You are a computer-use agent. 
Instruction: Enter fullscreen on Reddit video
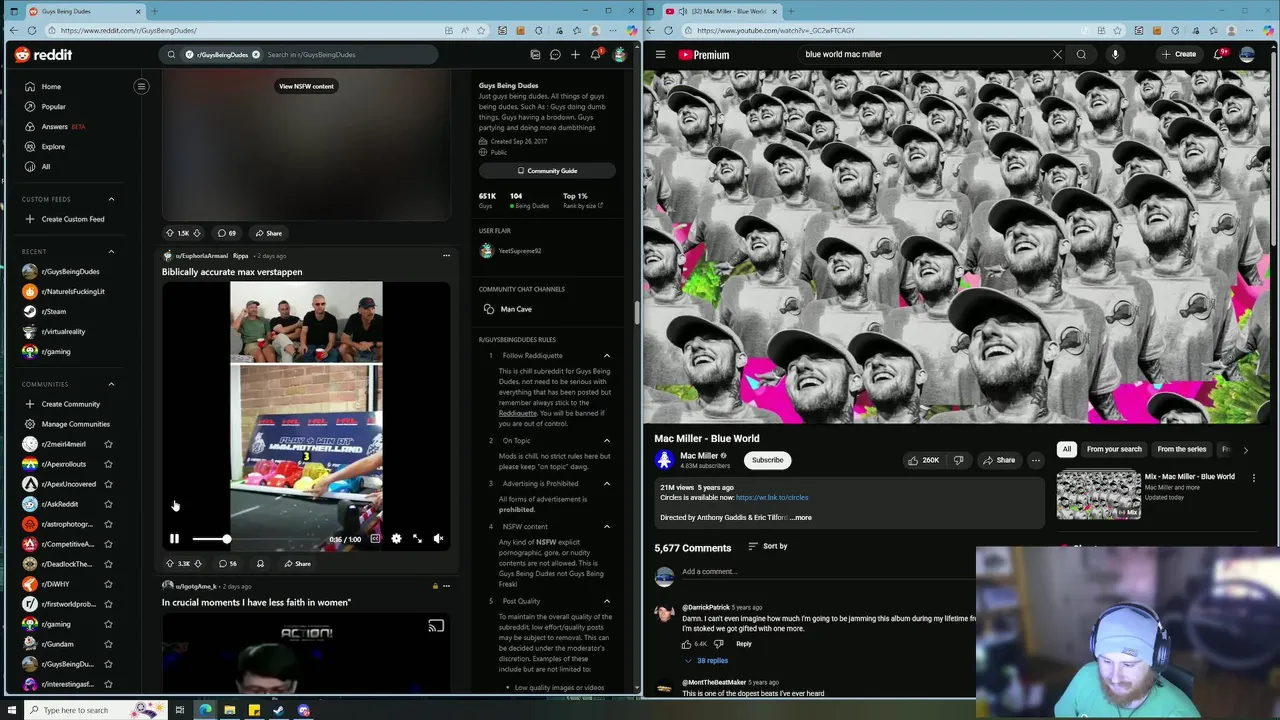coord(417,539)
